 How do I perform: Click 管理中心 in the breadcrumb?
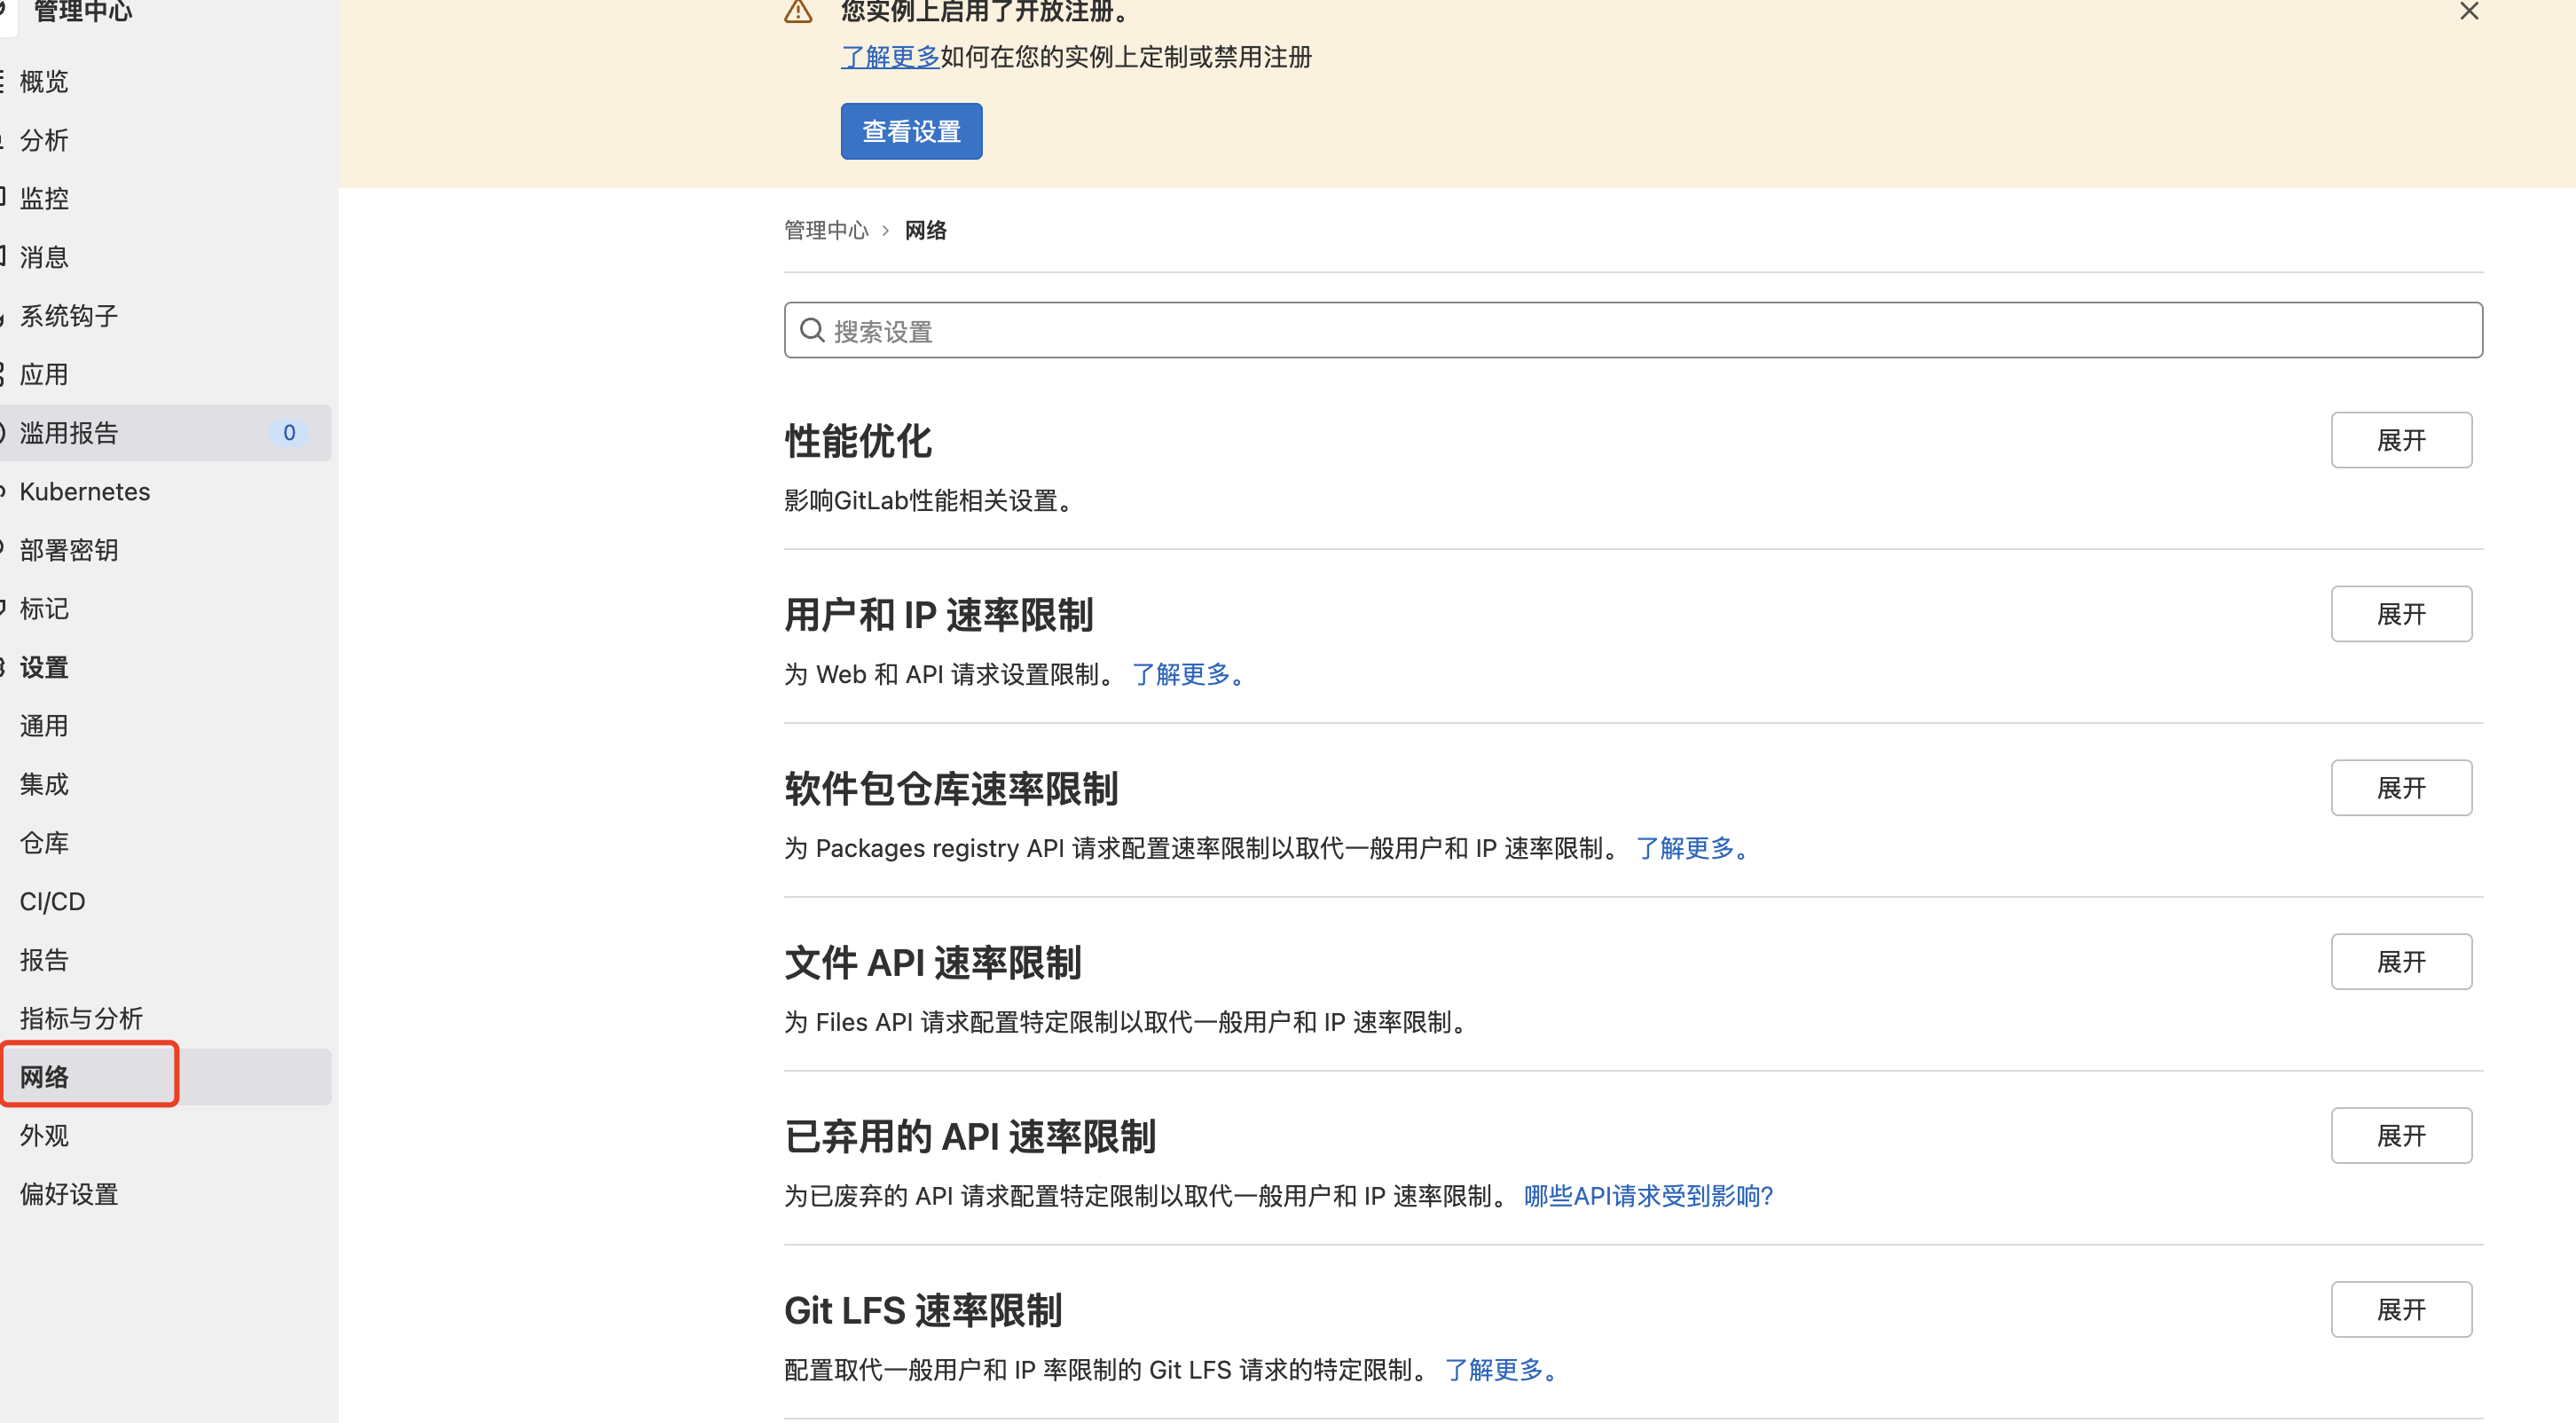point(826,230)
